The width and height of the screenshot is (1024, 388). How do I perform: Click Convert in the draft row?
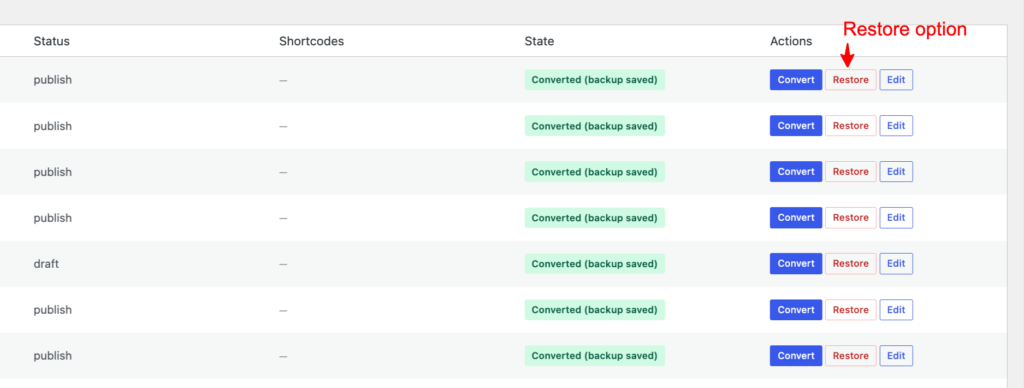796,264
